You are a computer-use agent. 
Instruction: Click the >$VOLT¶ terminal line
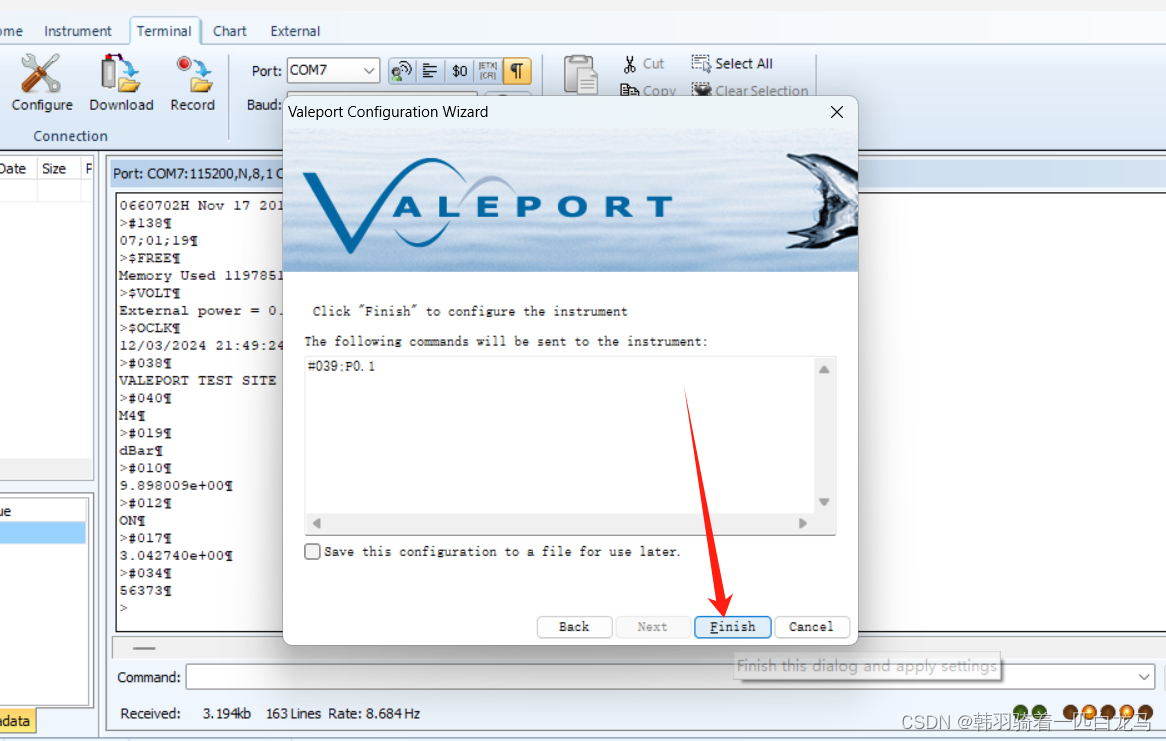tap(149, 293)
